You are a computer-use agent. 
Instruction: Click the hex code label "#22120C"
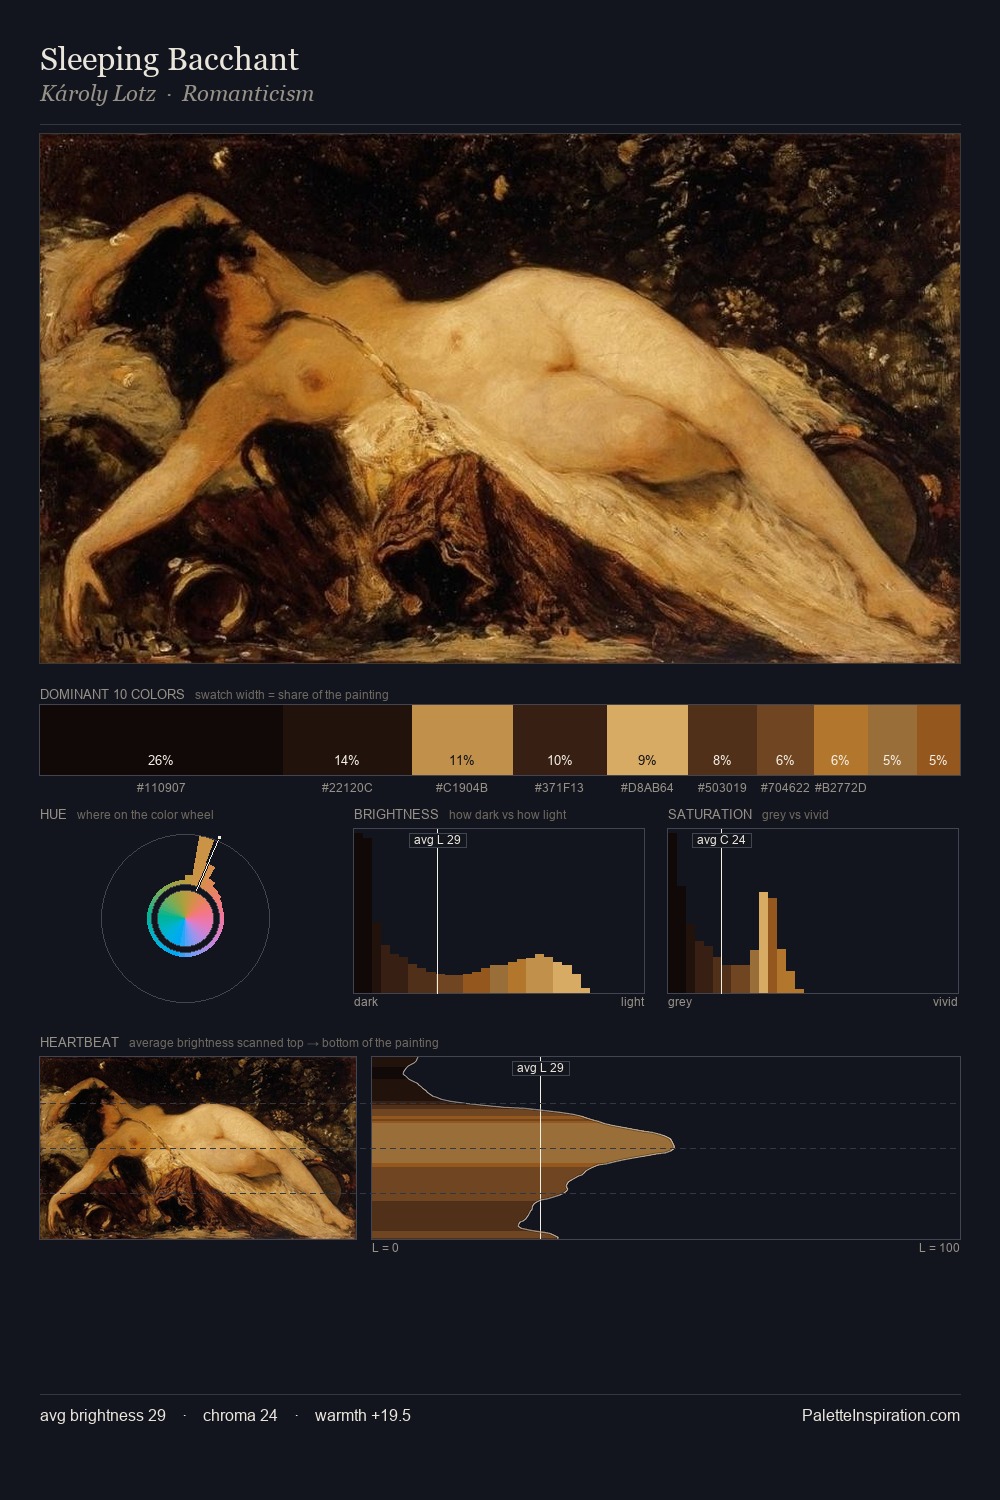(x=347, y=788)
